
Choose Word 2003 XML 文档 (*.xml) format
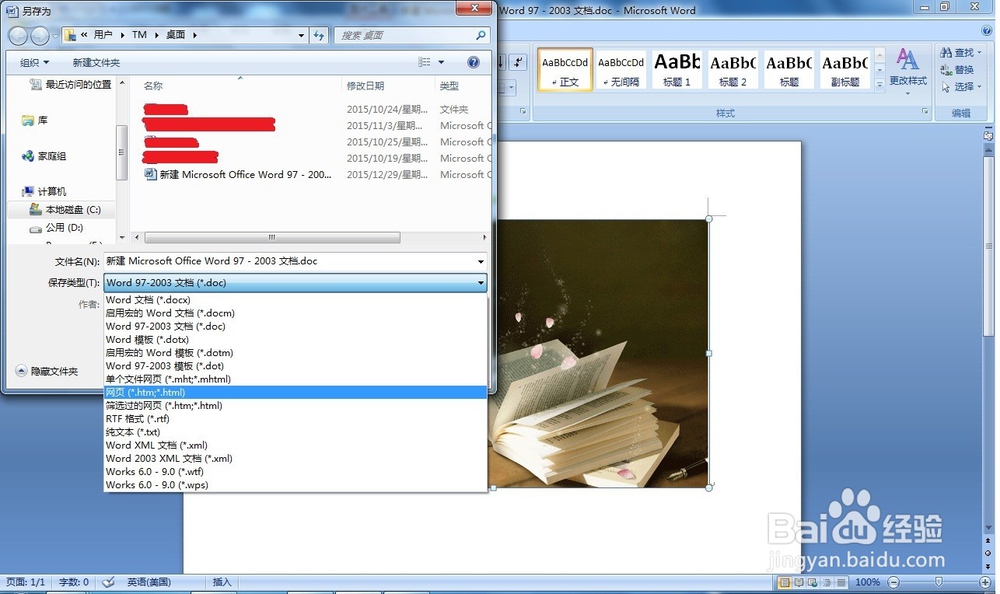[x=295, y=458]
